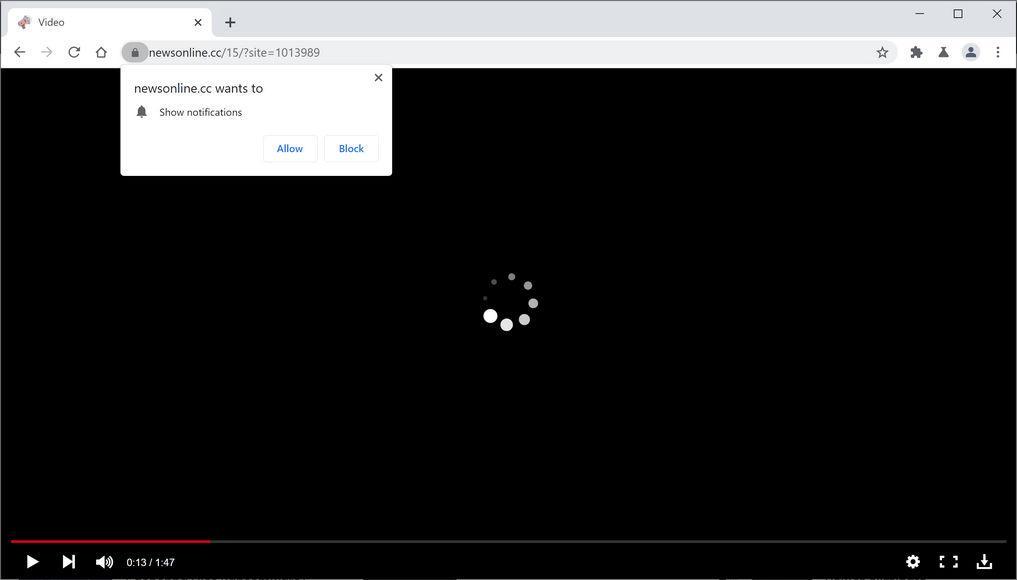Dismiss the notification prompt with the X
The width and height of the screenshot is (1017, 580).
click(x=378, y=77)
